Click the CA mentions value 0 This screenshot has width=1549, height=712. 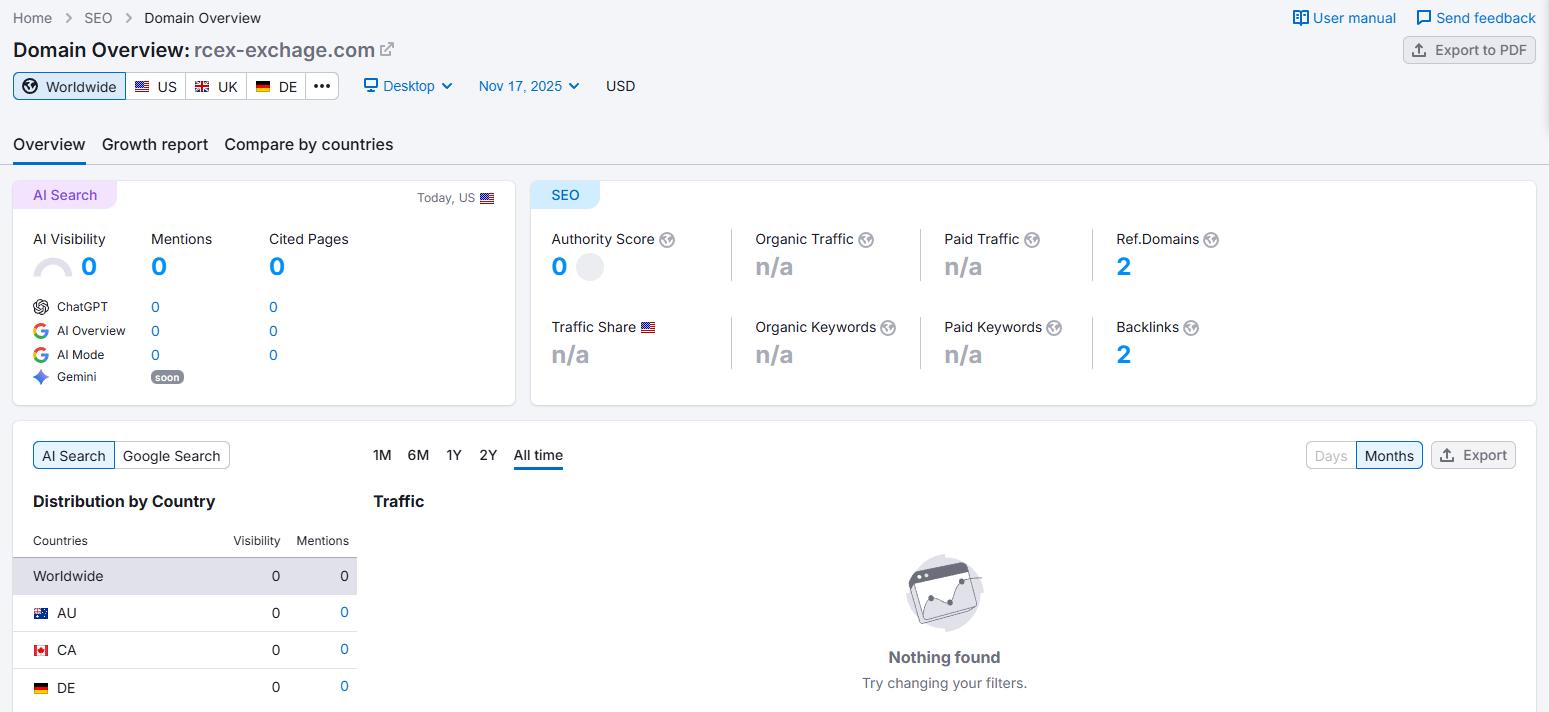344,649
